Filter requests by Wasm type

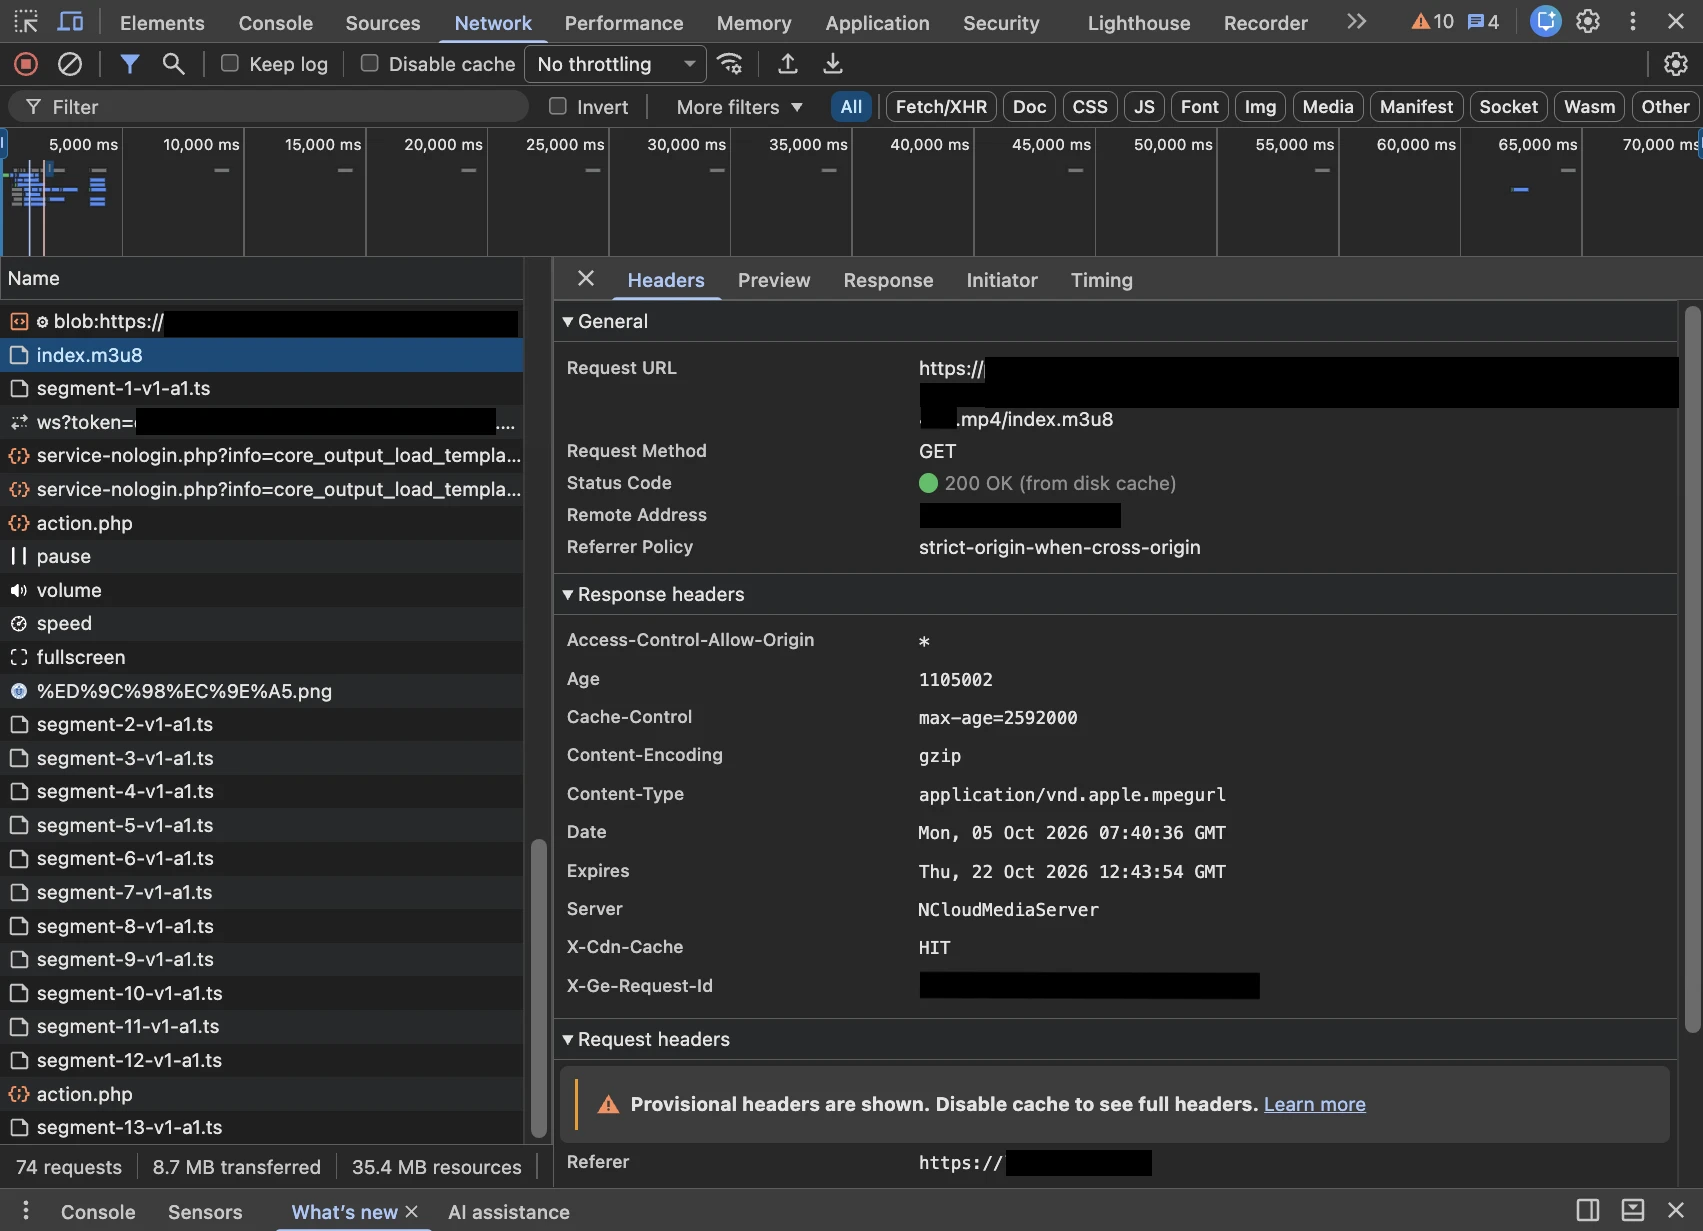(x=1590, y=106)
